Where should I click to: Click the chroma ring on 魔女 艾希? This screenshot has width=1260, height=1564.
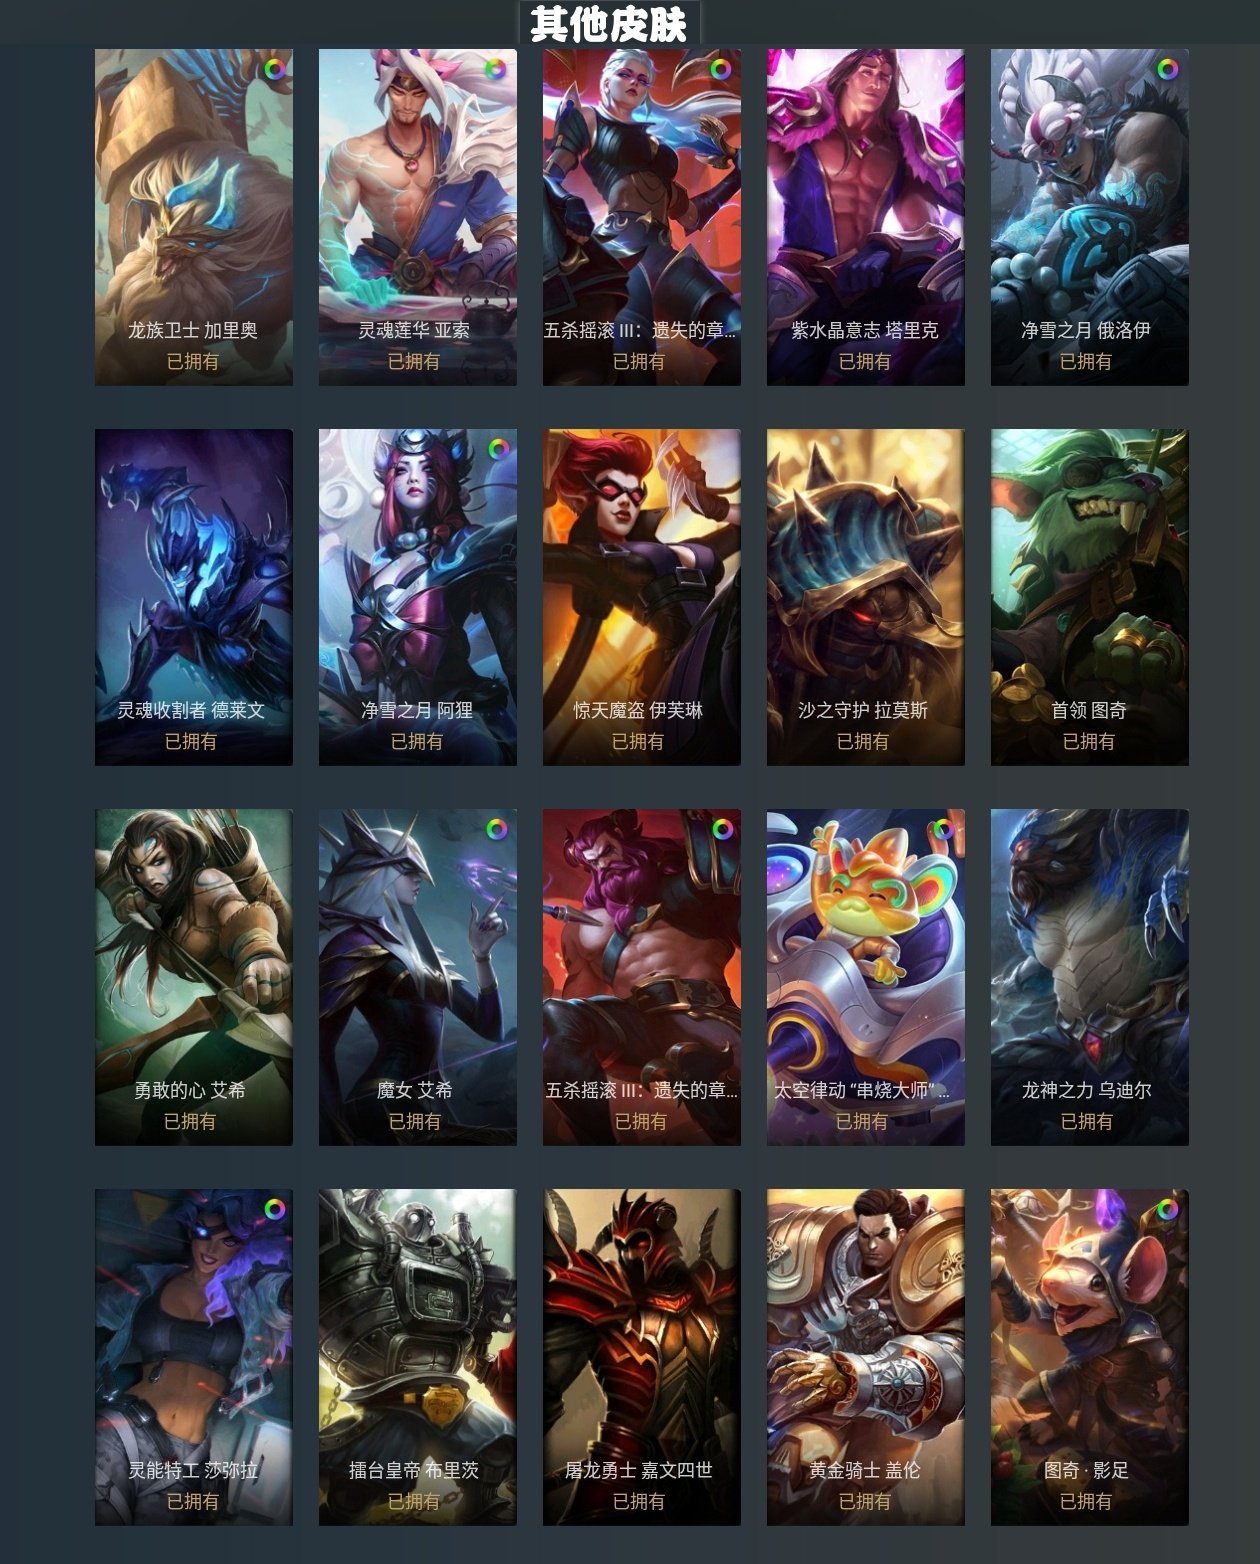[x=497, y=829]
